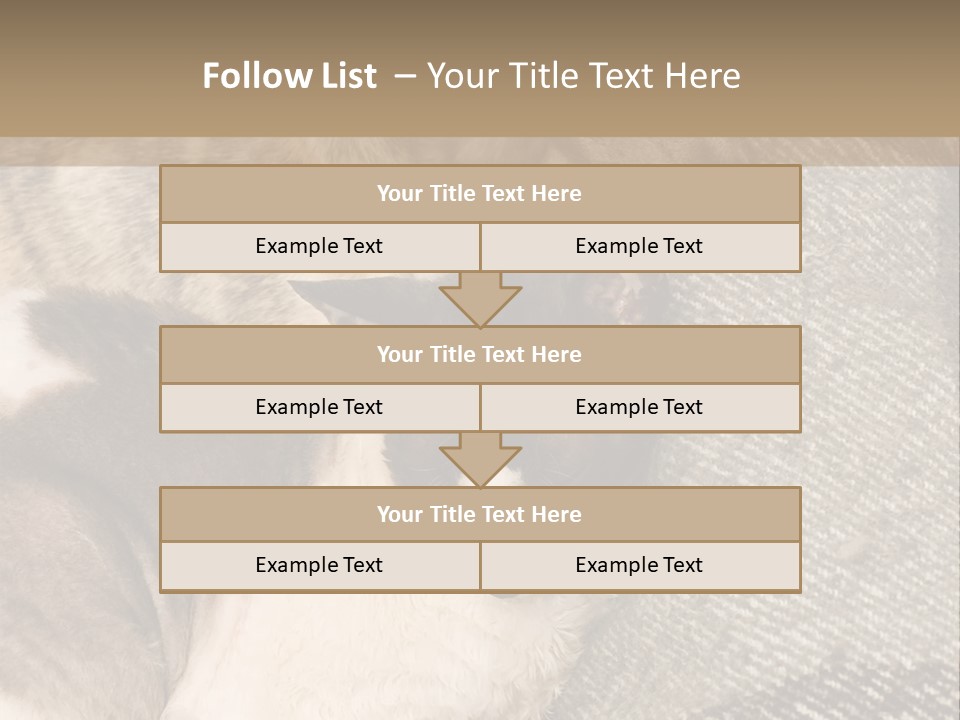Click the middle-left 'Example Text' cell
The height and width of the screenshot is (720, 960).
(x=319, y=407)
